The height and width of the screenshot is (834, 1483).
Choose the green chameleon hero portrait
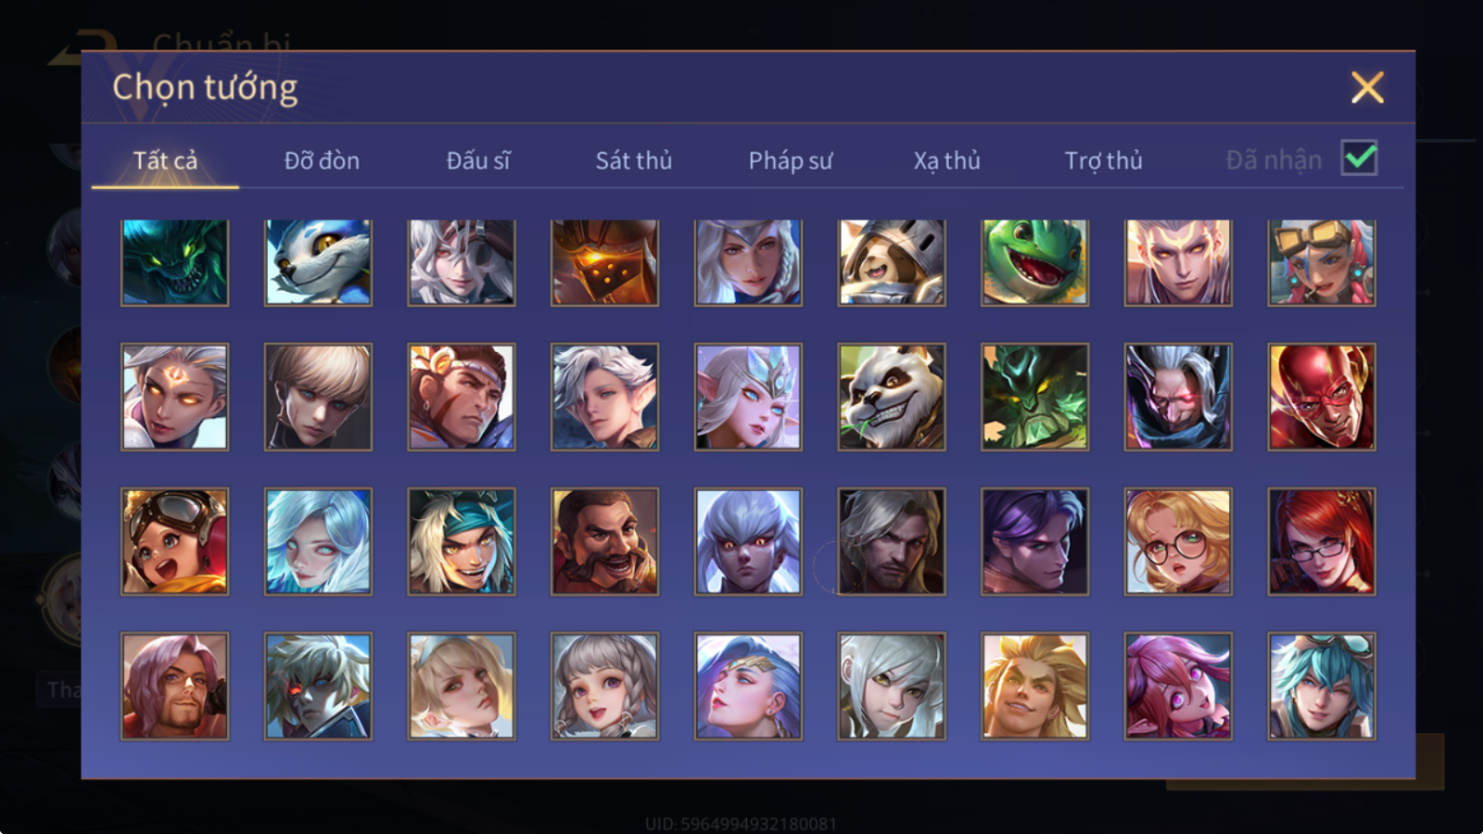[x=1035, y=263]
